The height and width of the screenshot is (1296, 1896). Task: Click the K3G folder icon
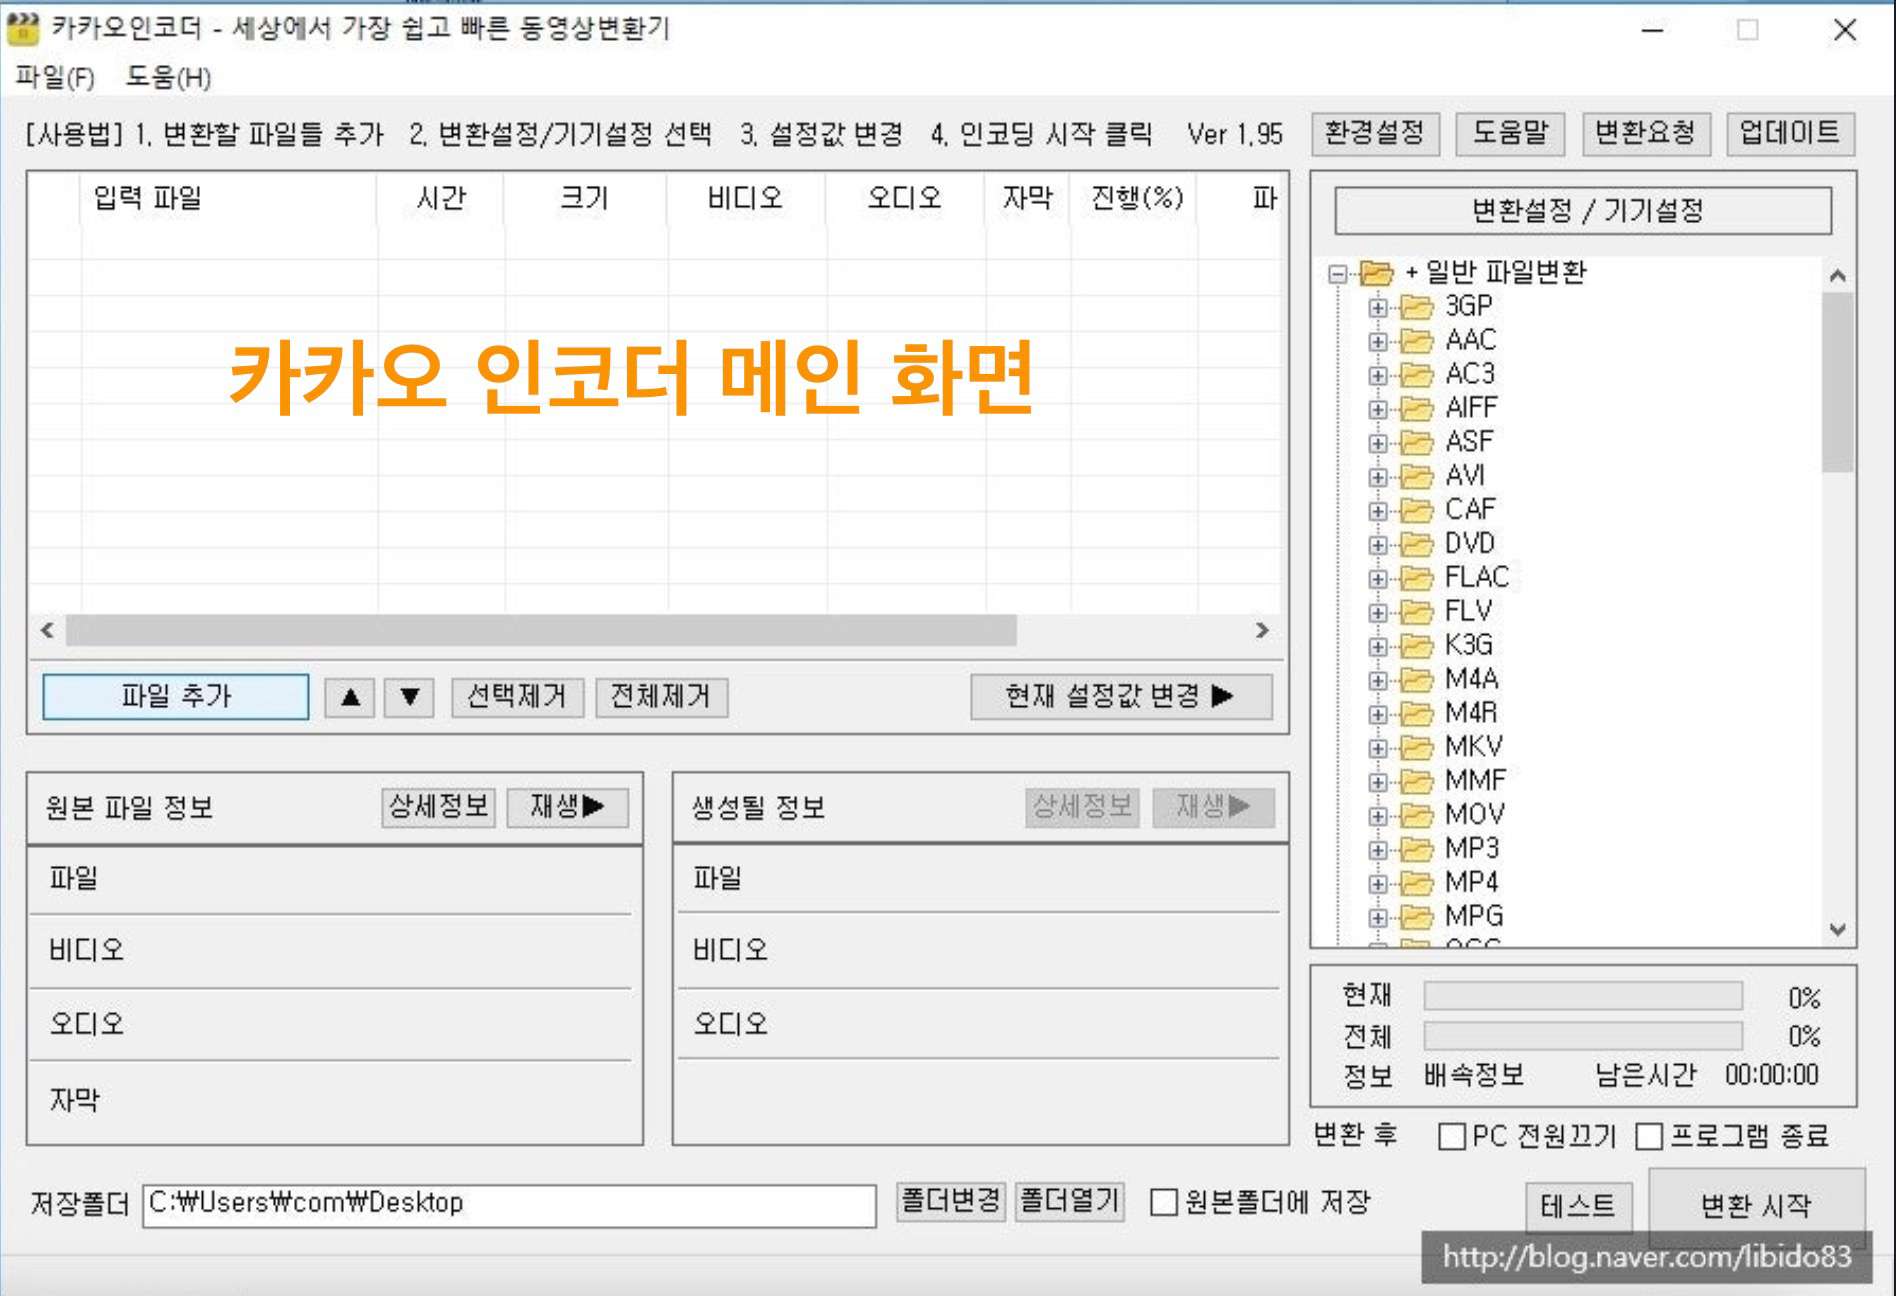point(1416,646)
